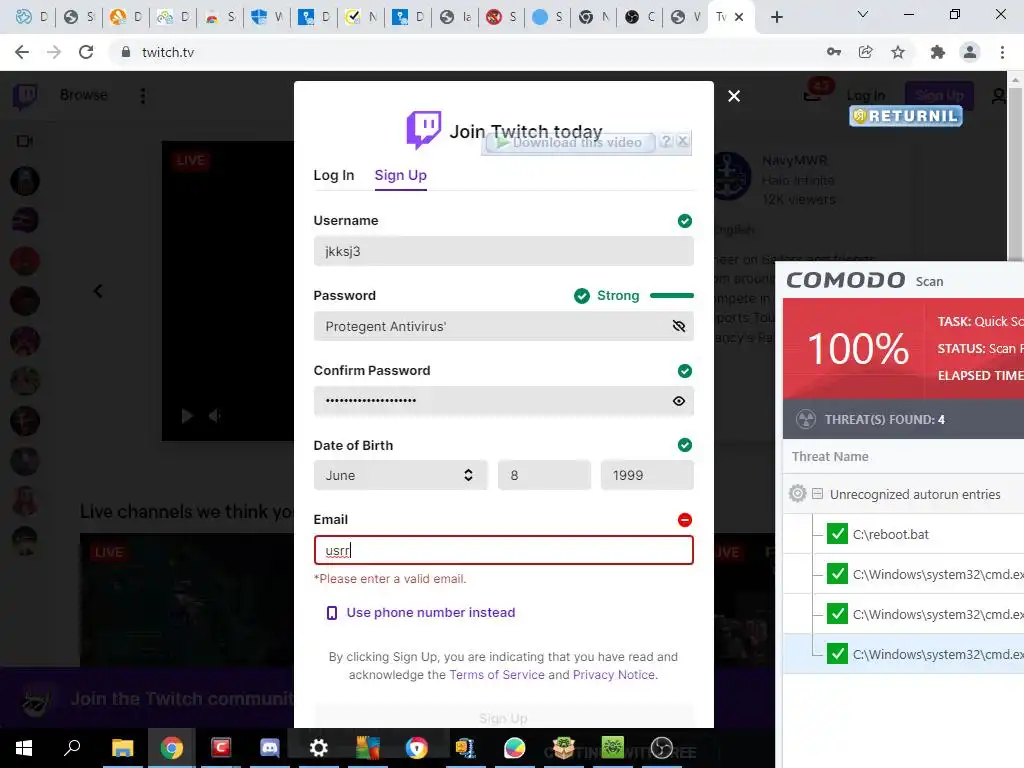Unmute the featured stream volume icon
This screenshot has width=1024, height=768.
pyautogui.click(x=215, y=416)
